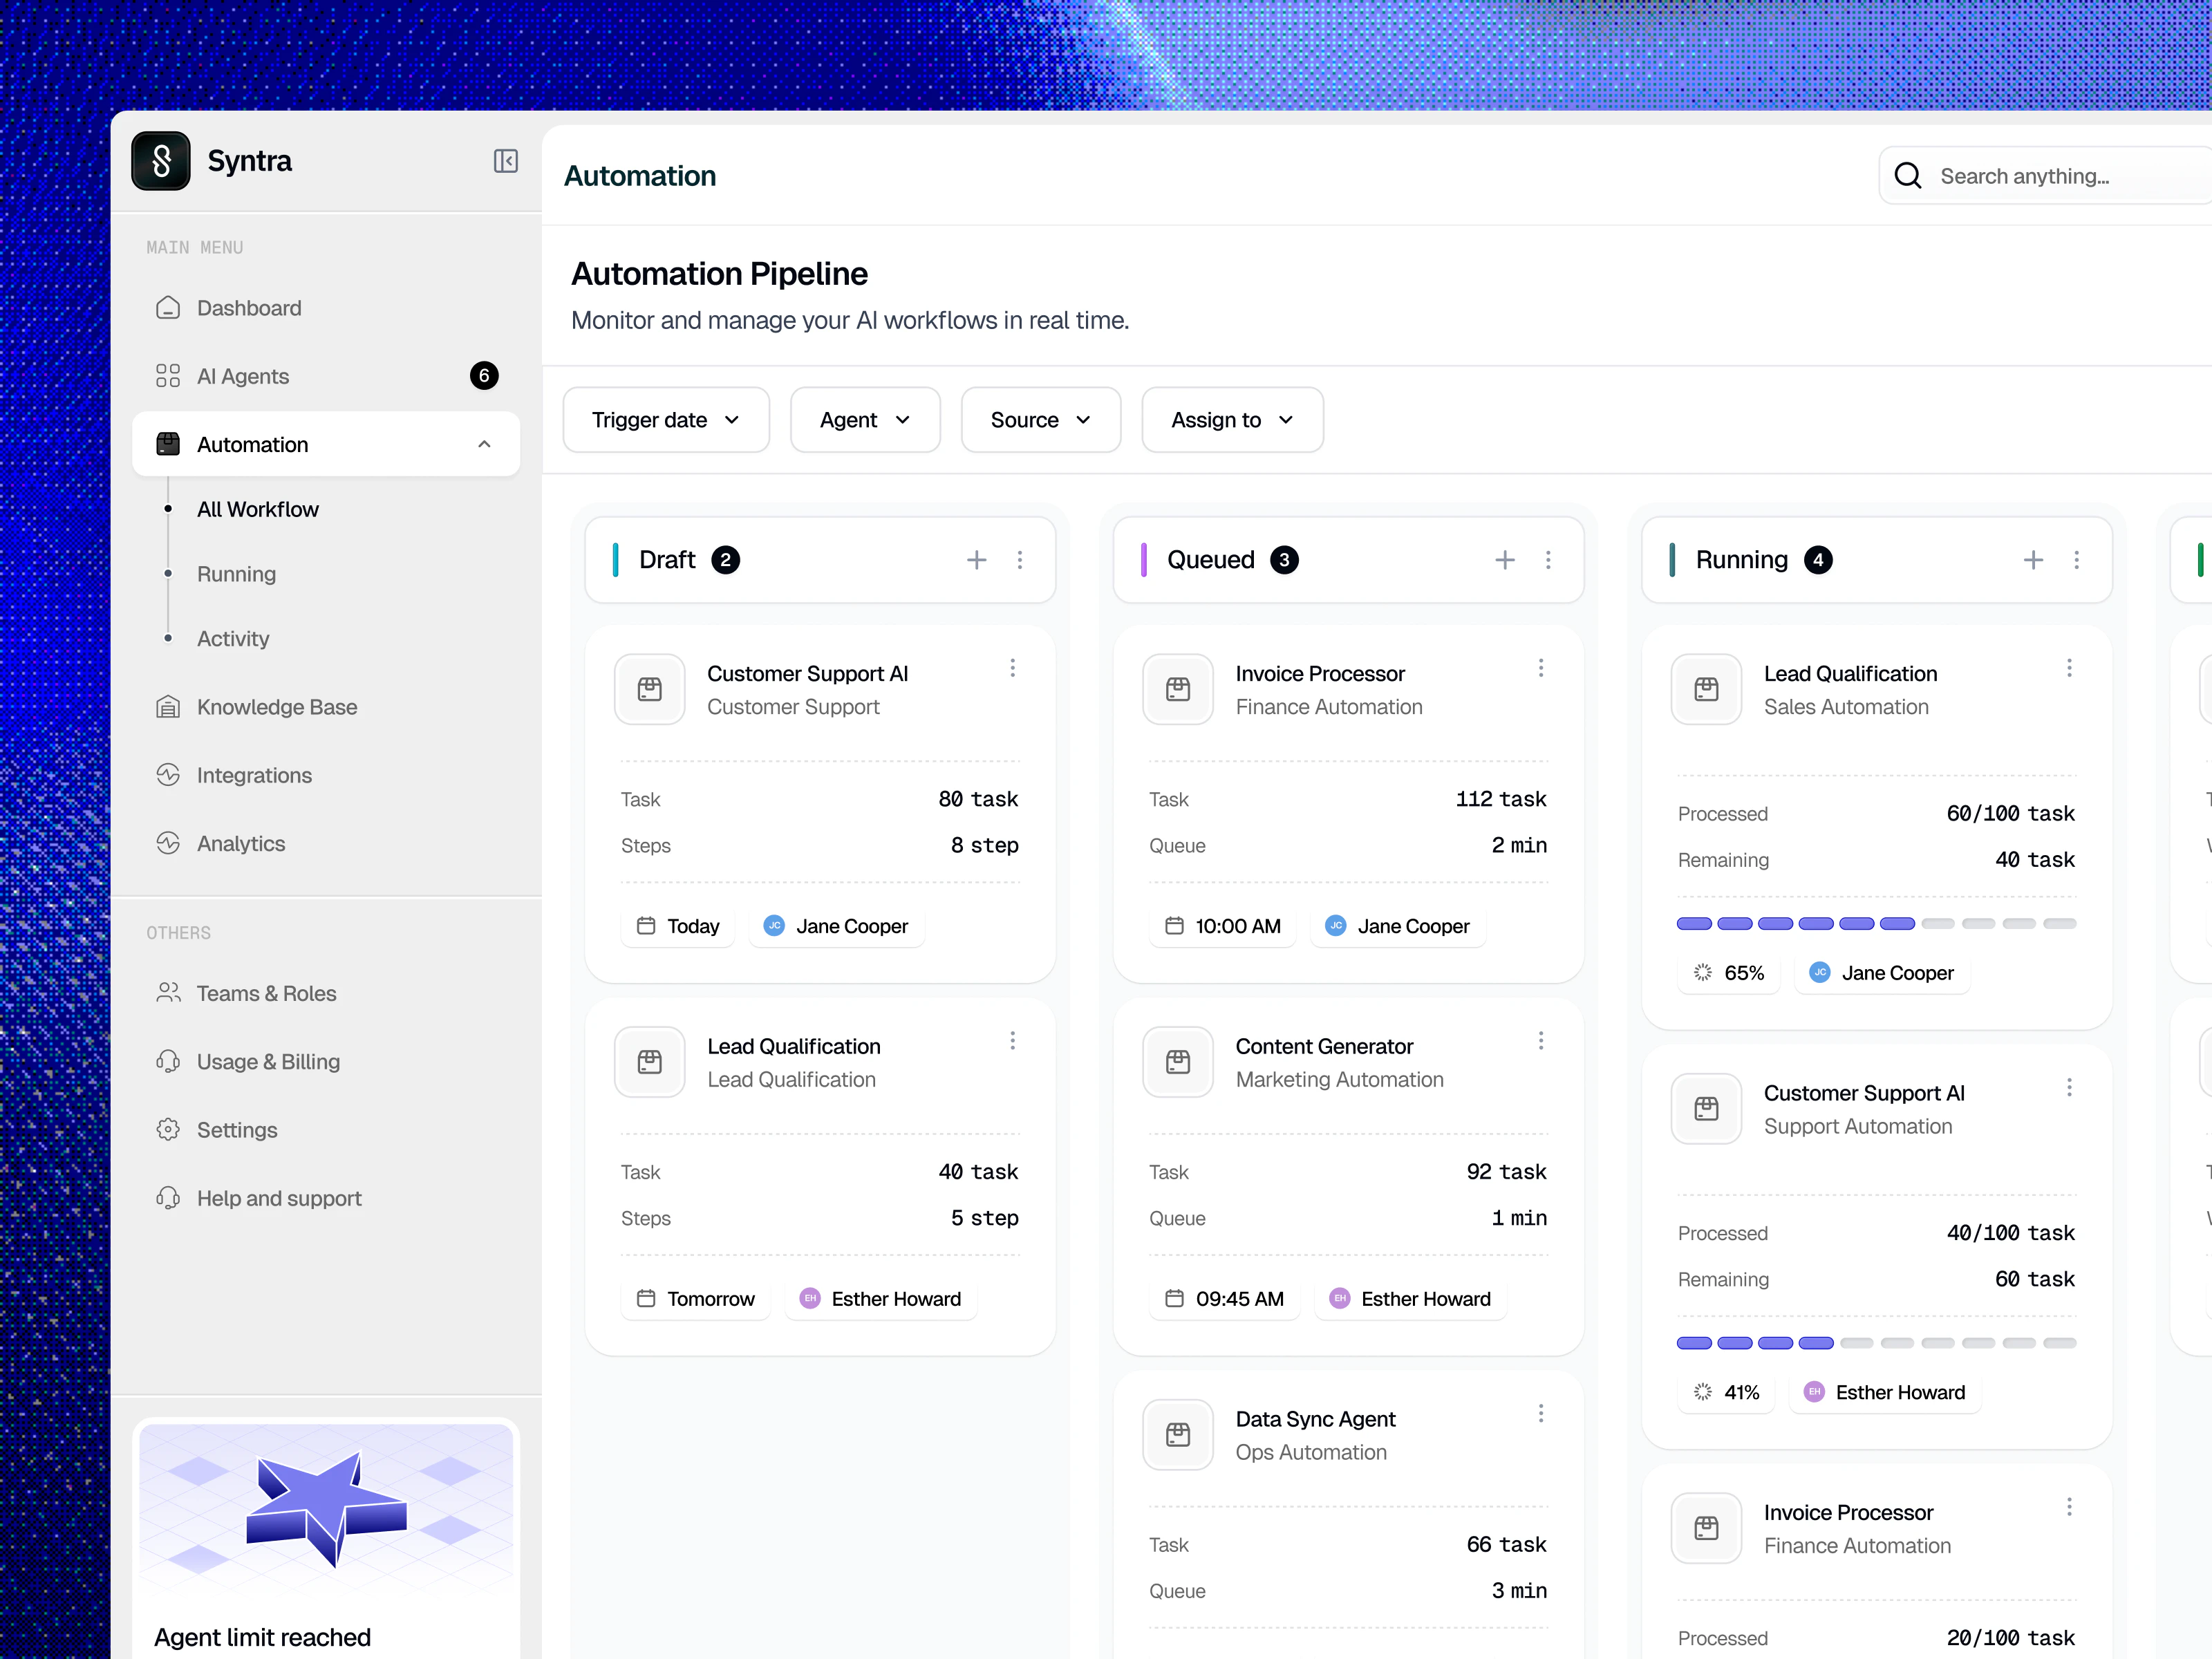Open Draft column options menu

(1020, 560)
